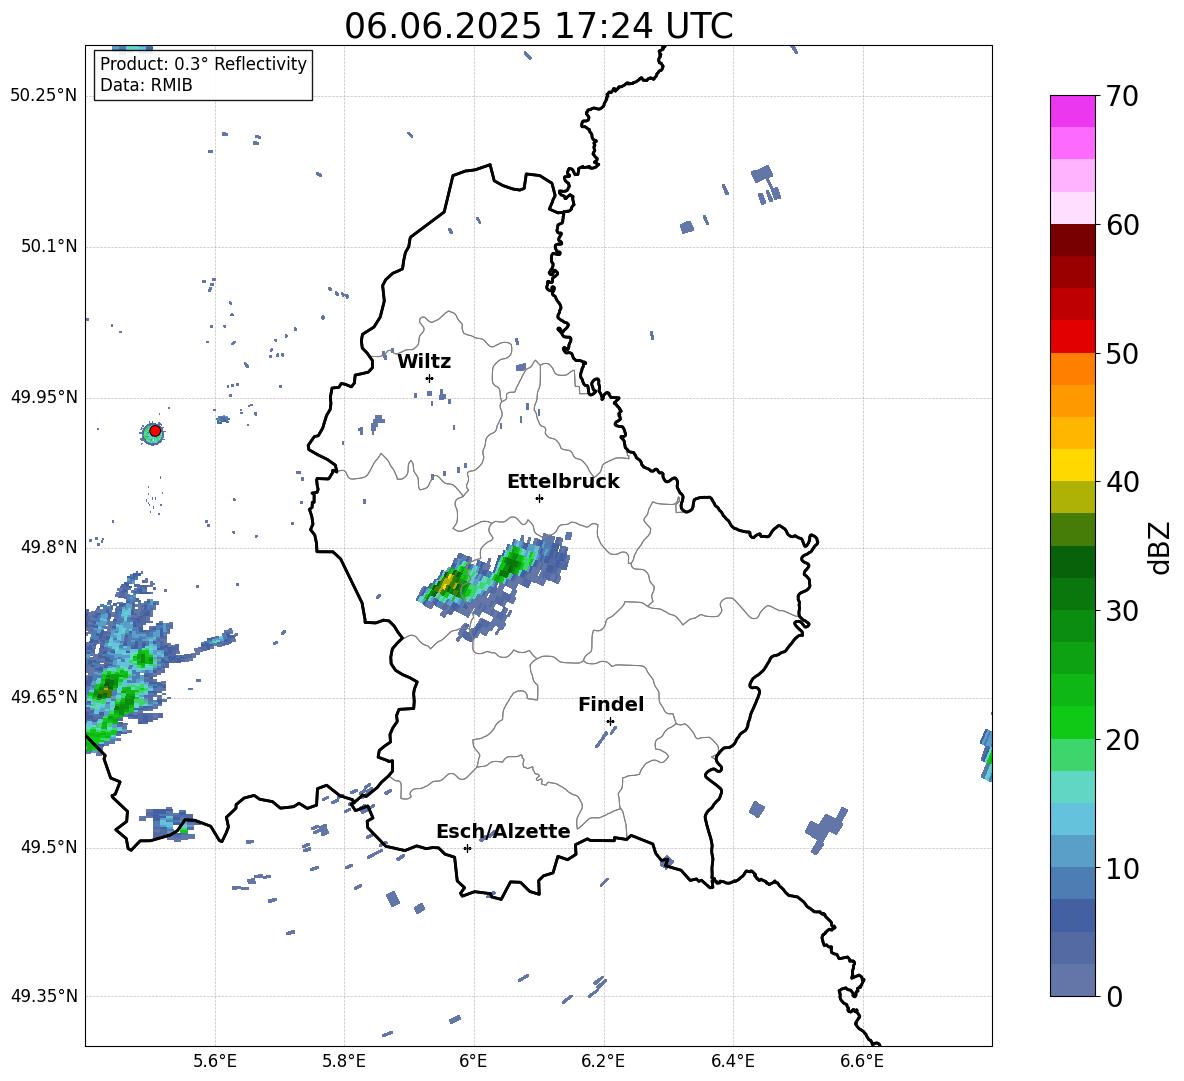Screen dimensions: 1184x1081
Task: Click the 6.2°E longitude label
Action: tap(603, 1061)
